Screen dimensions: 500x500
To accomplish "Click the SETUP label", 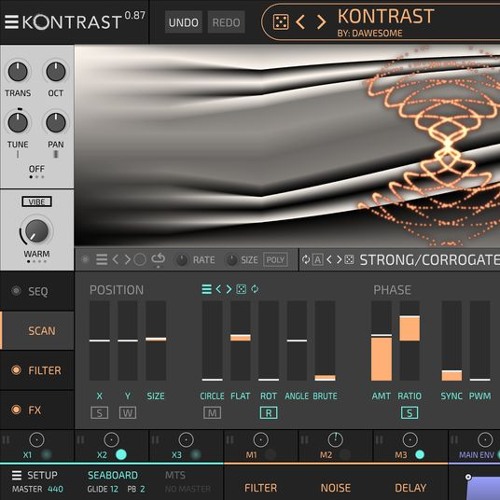I will 42,475.
